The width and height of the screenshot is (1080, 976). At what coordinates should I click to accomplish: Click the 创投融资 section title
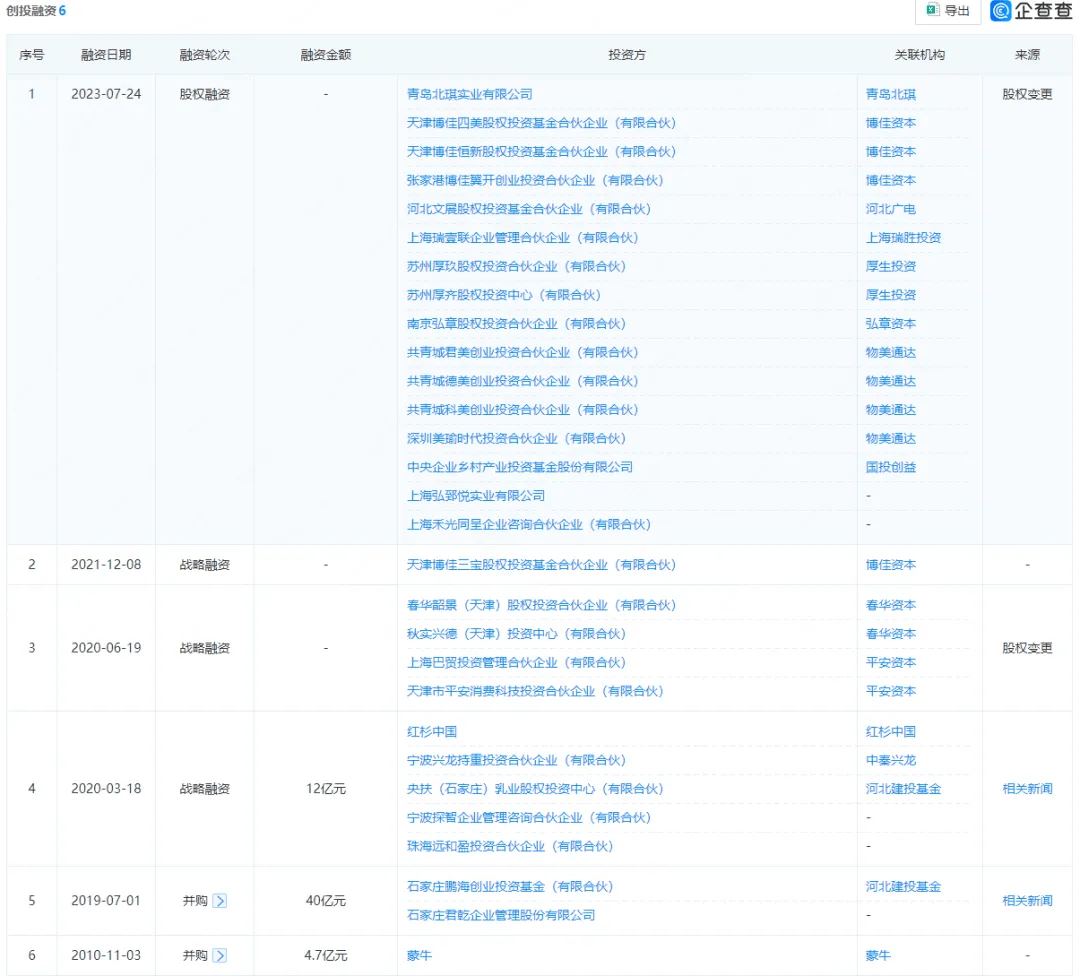[31, 11]
